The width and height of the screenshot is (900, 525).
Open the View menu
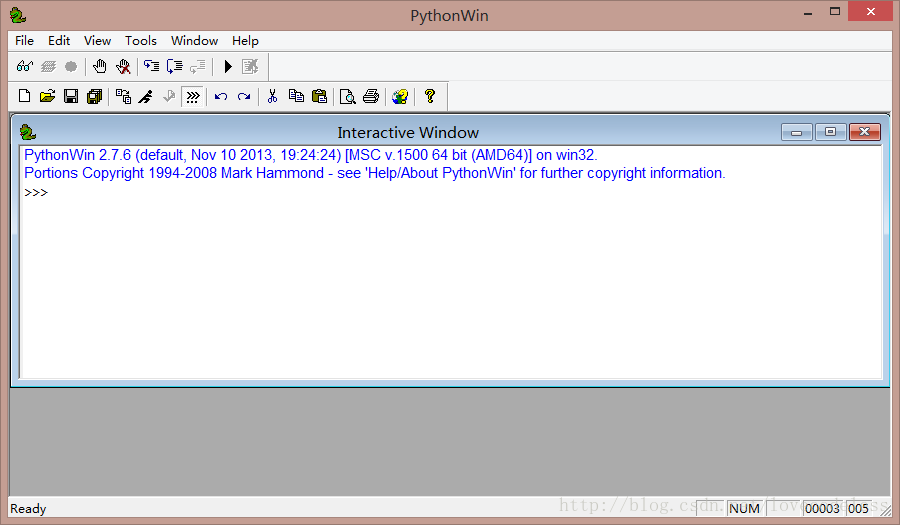pyautogui.click(x=97, y=41)
